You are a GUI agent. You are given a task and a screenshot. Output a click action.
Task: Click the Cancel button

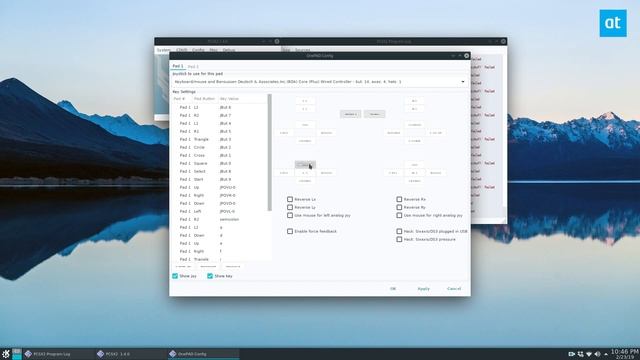454,289
